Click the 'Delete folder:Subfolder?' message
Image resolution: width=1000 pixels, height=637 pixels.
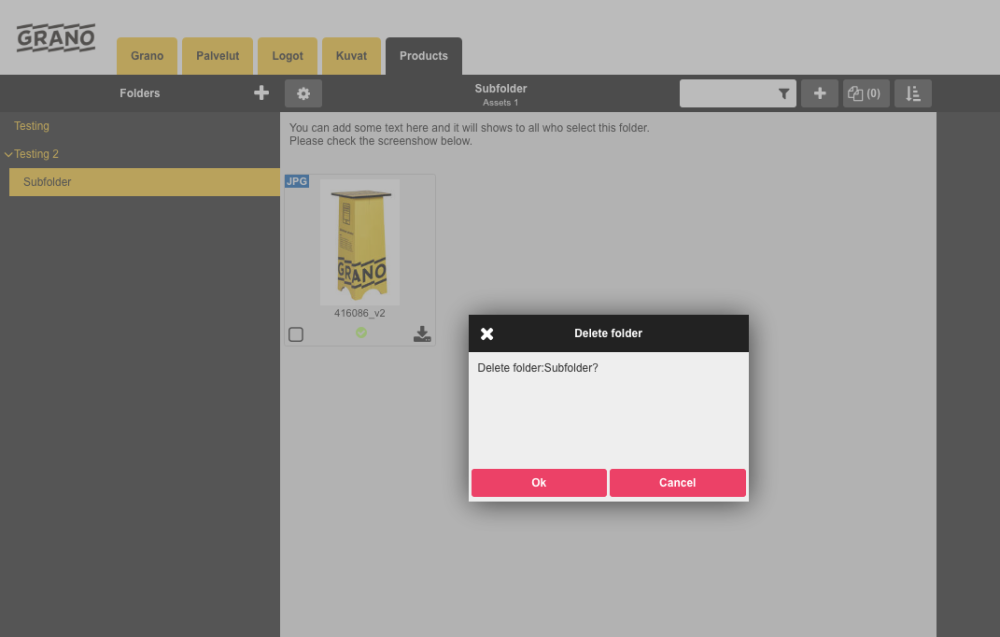click(x=538, y=368)
